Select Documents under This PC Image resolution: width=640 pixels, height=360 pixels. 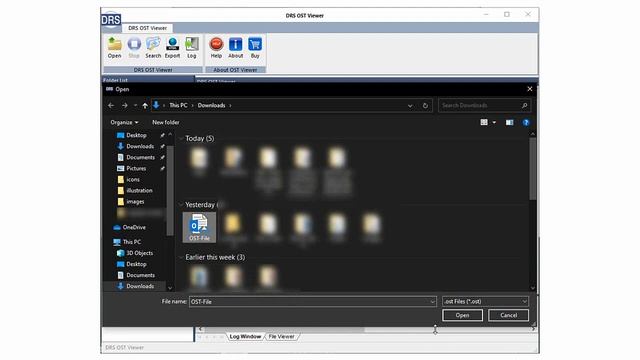coord(140,275)
